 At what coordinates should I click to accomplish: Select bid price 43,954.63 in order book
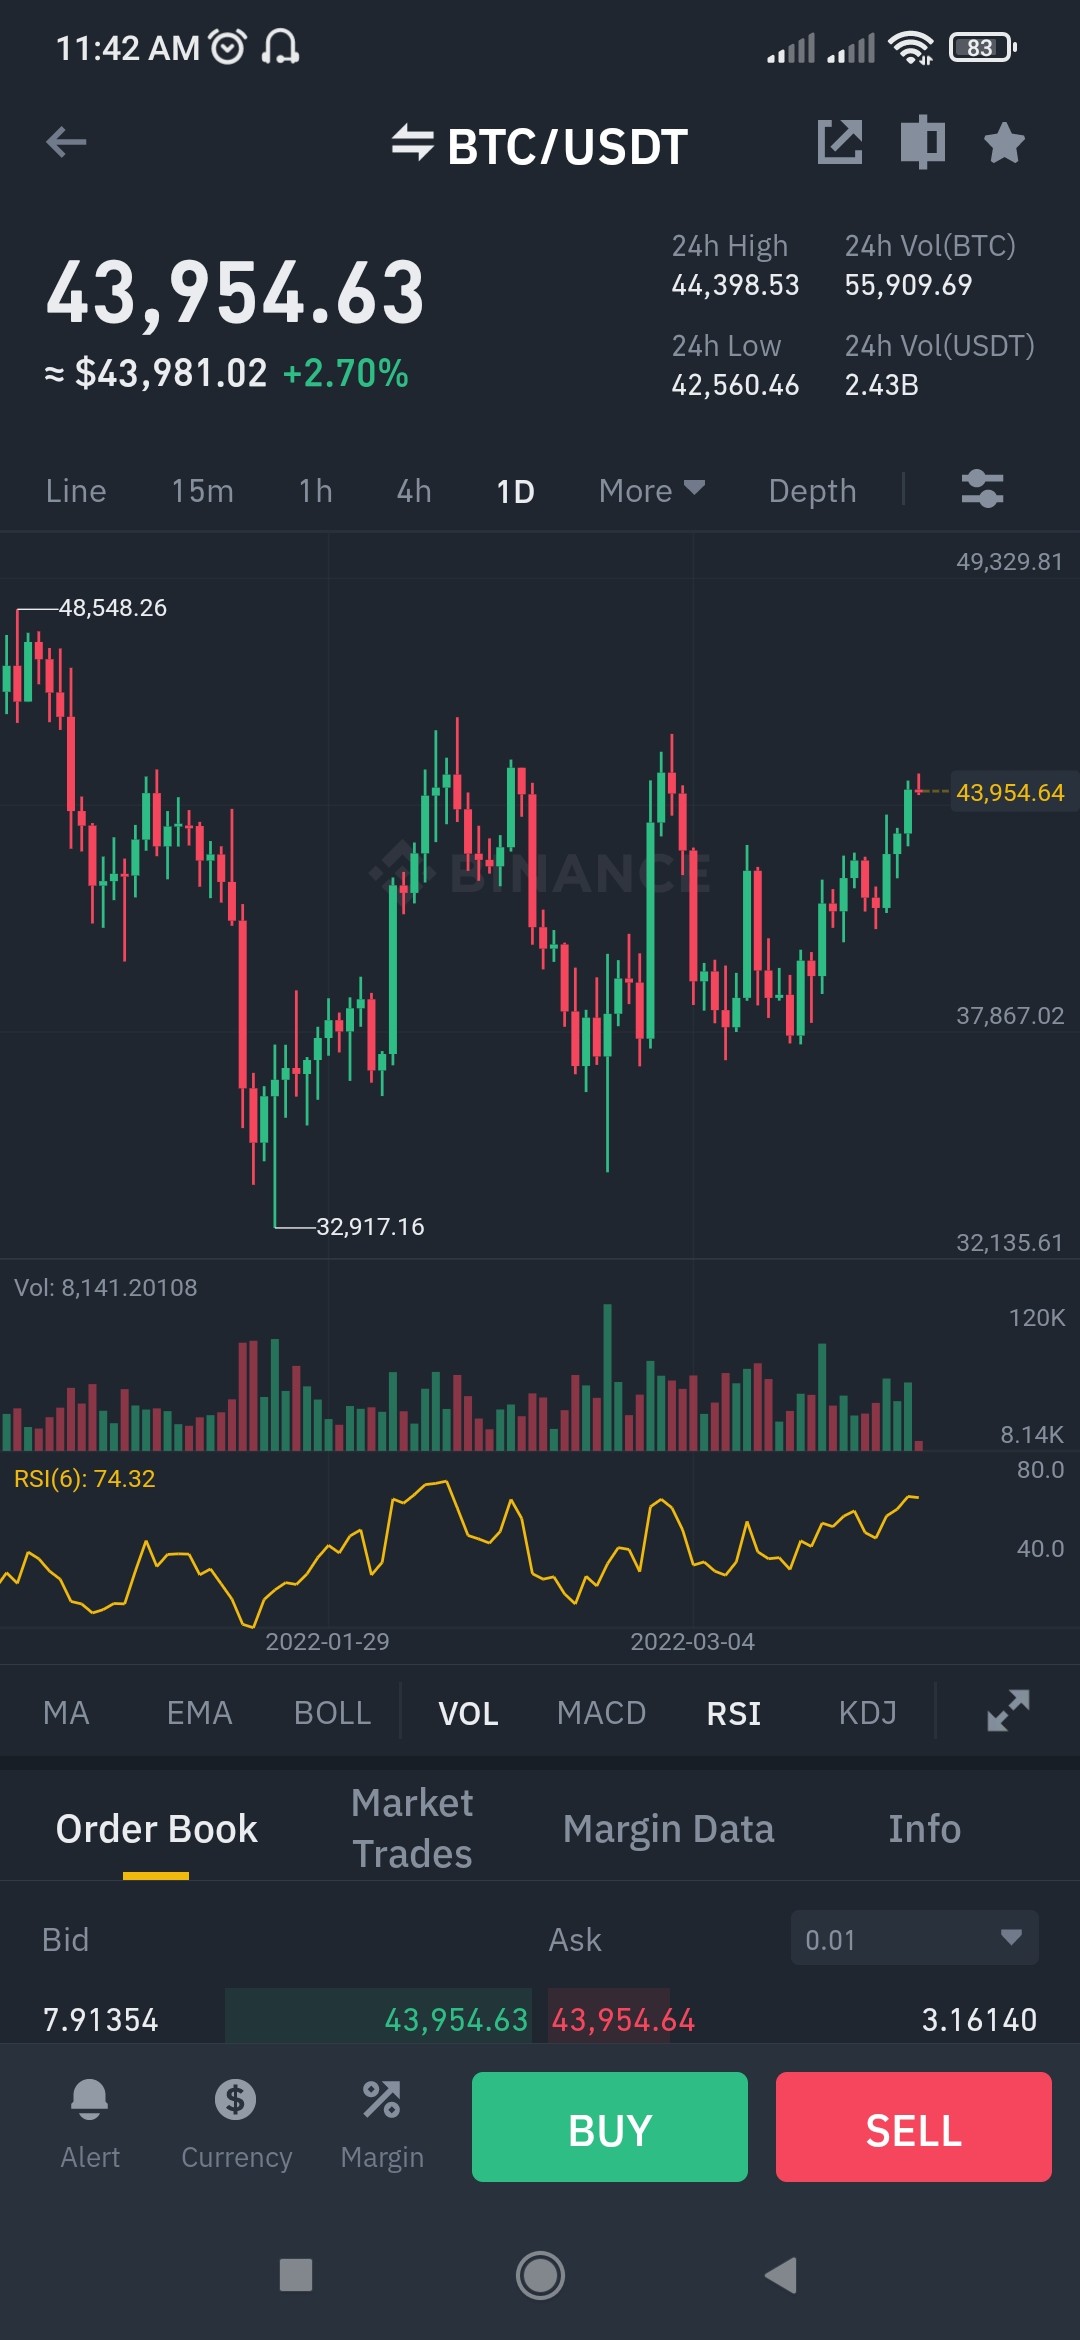[x=456, y=2020]
